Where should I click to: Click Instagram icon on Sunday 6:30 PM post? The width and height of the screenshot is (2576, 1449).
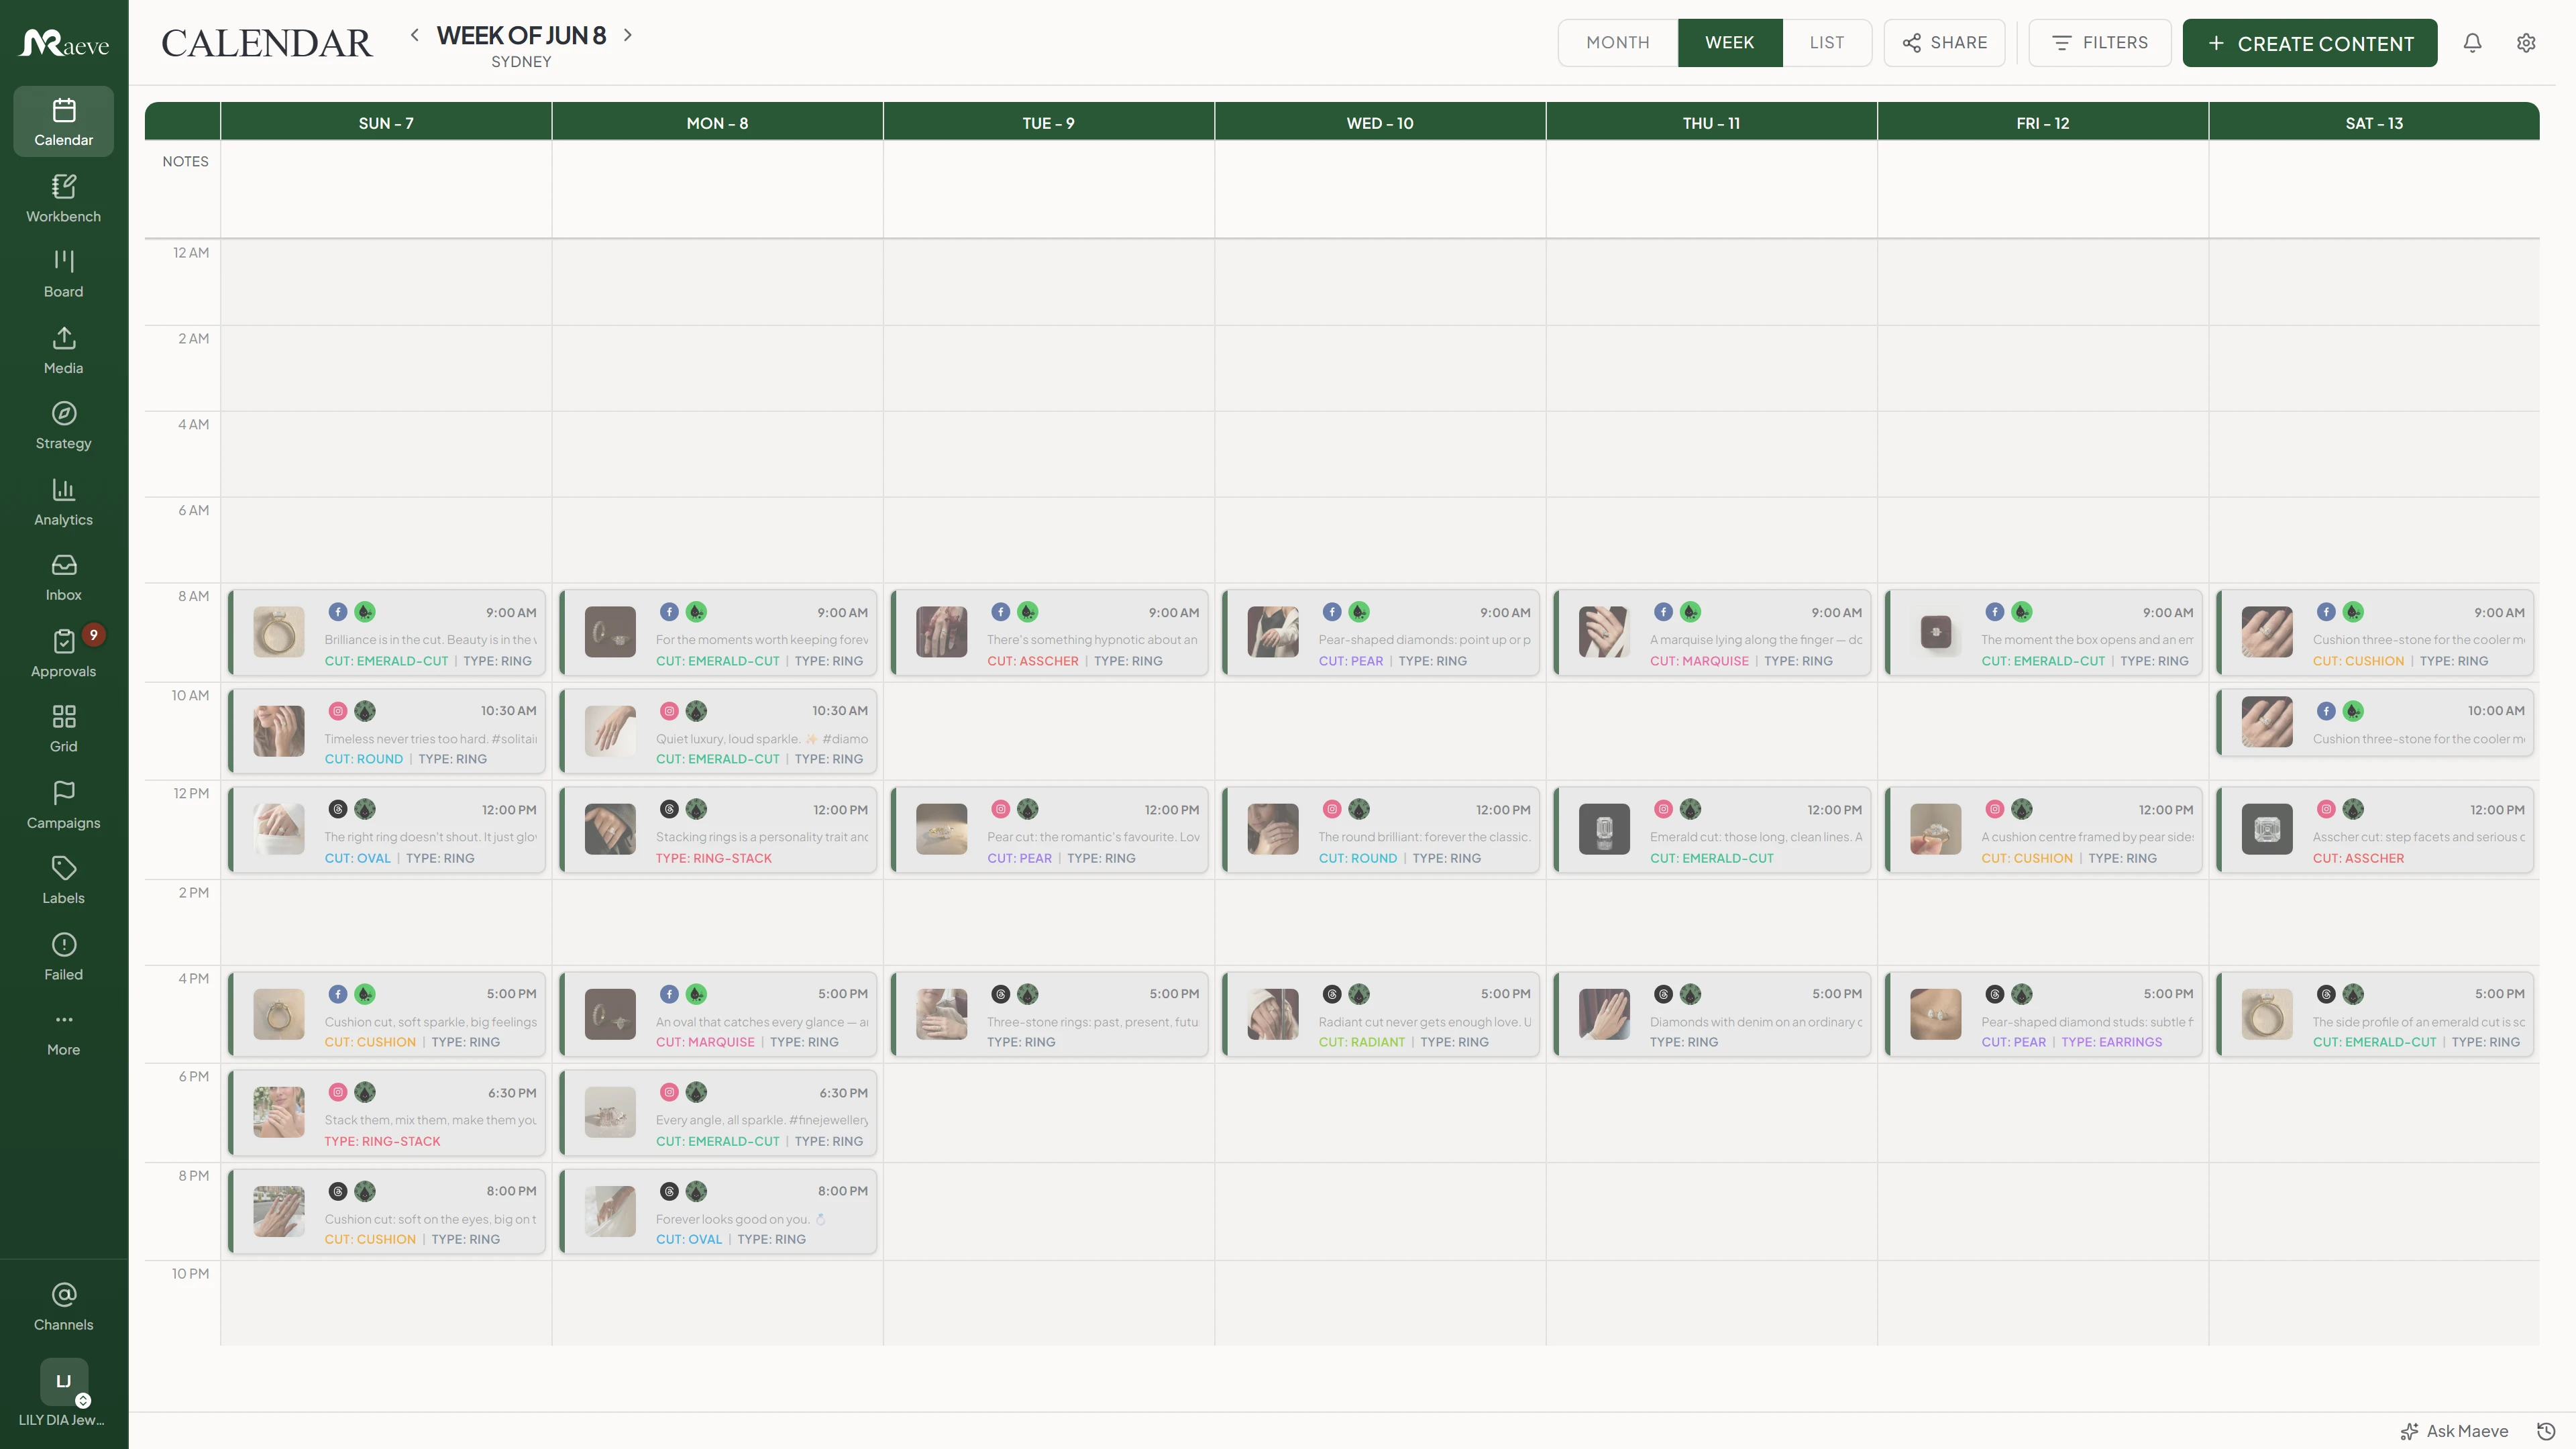tap(338, 1092)
